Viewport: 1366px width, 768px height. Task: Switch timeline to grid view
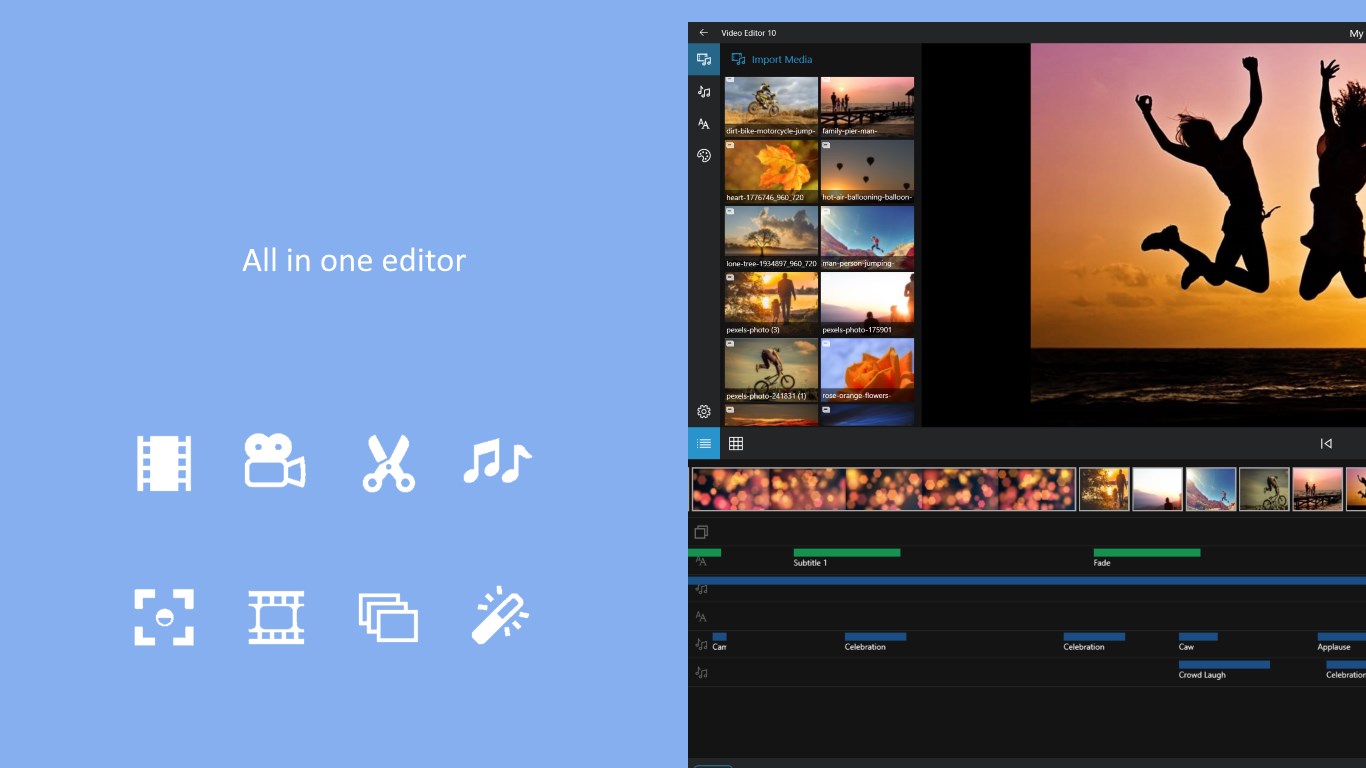736,444
